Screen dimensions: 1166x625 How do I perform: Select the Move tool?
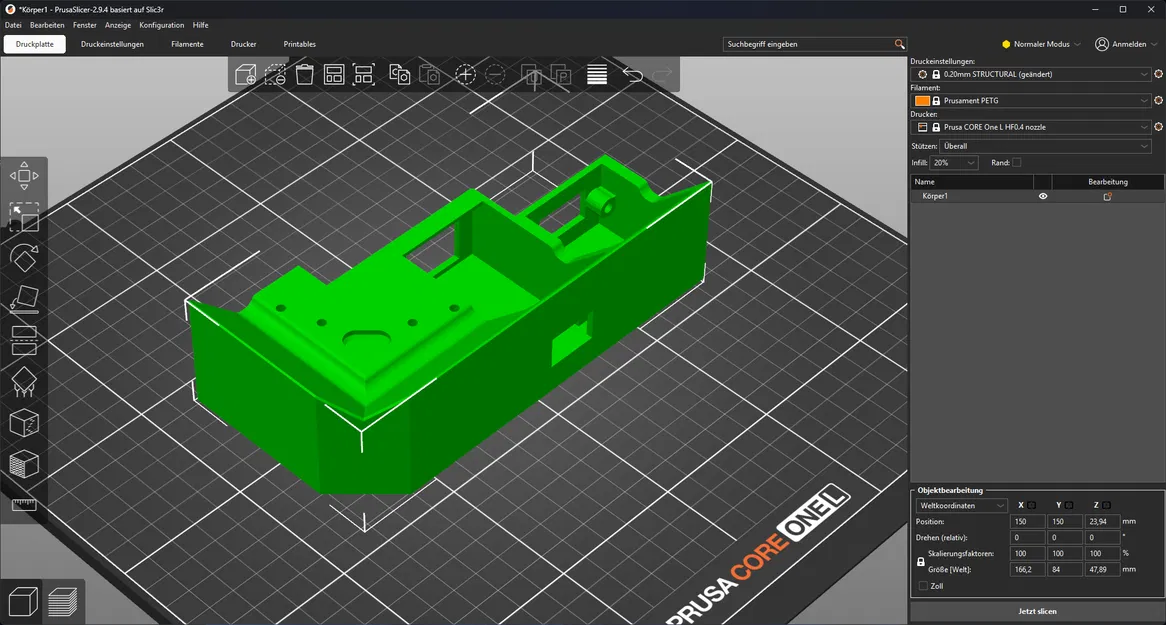(x=24, y=175)
